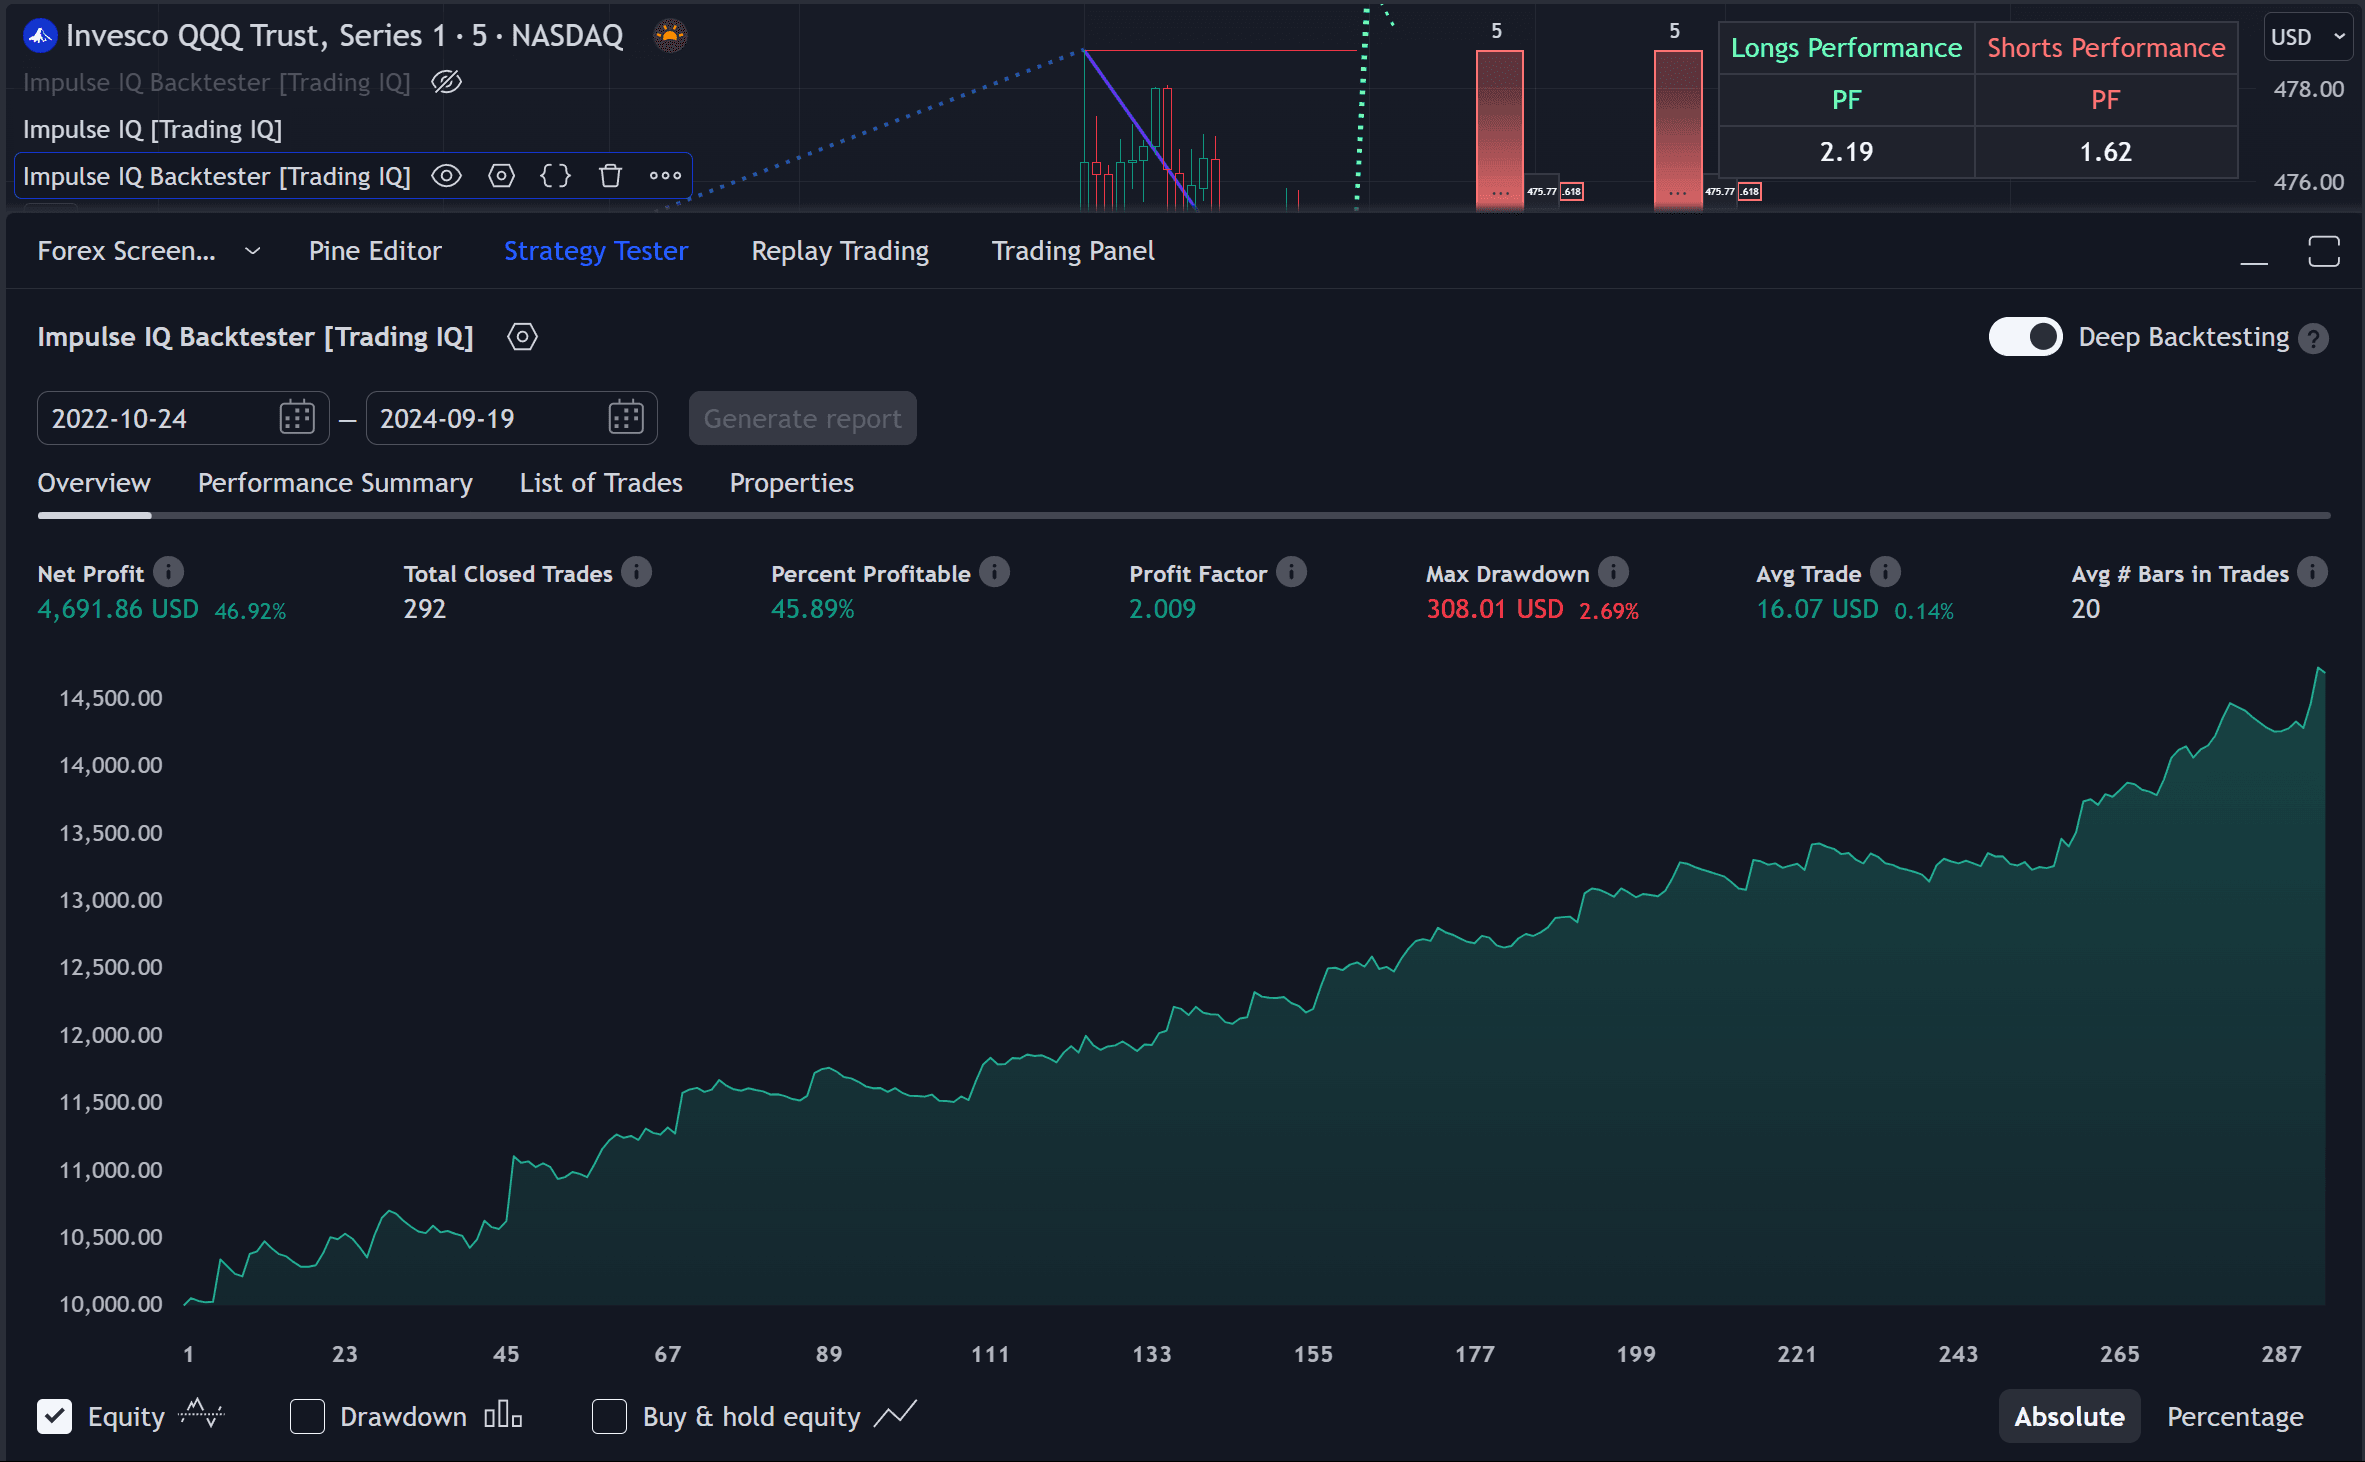The width and height of the screenshot is (2365, 1462).
Task: Click the orange market status sun icon
Action: (x=670, y=36)
